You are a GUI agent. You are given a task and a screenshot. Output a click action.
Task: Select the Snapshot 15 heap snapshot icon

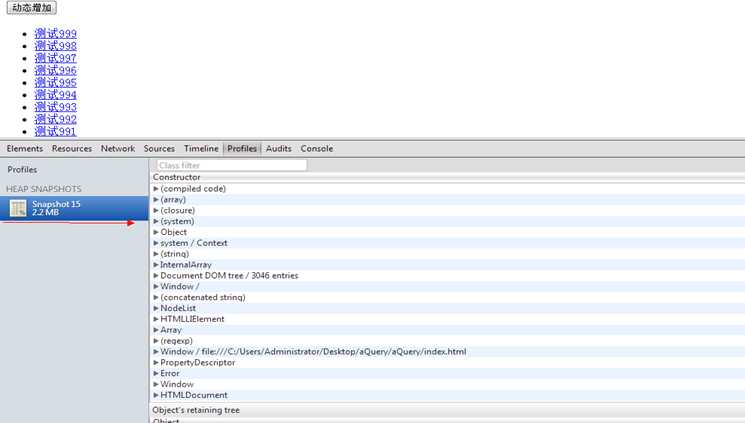click(x=18, y=208)
